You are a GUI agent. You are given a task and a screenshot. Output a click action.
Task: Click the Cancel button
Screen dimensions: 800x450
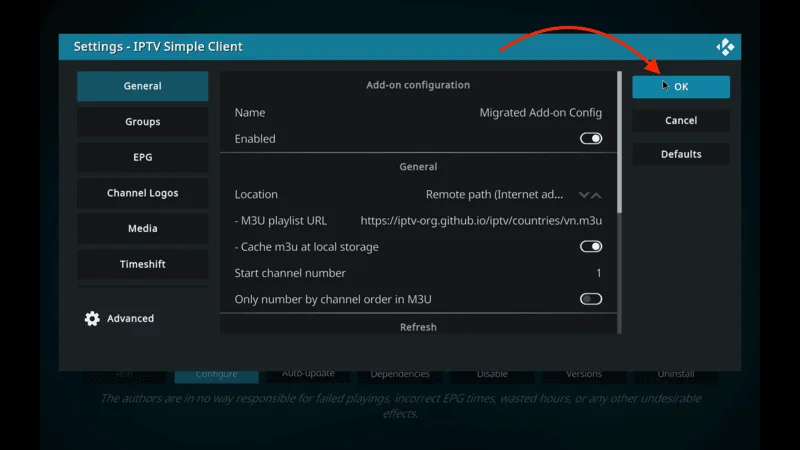681,120
